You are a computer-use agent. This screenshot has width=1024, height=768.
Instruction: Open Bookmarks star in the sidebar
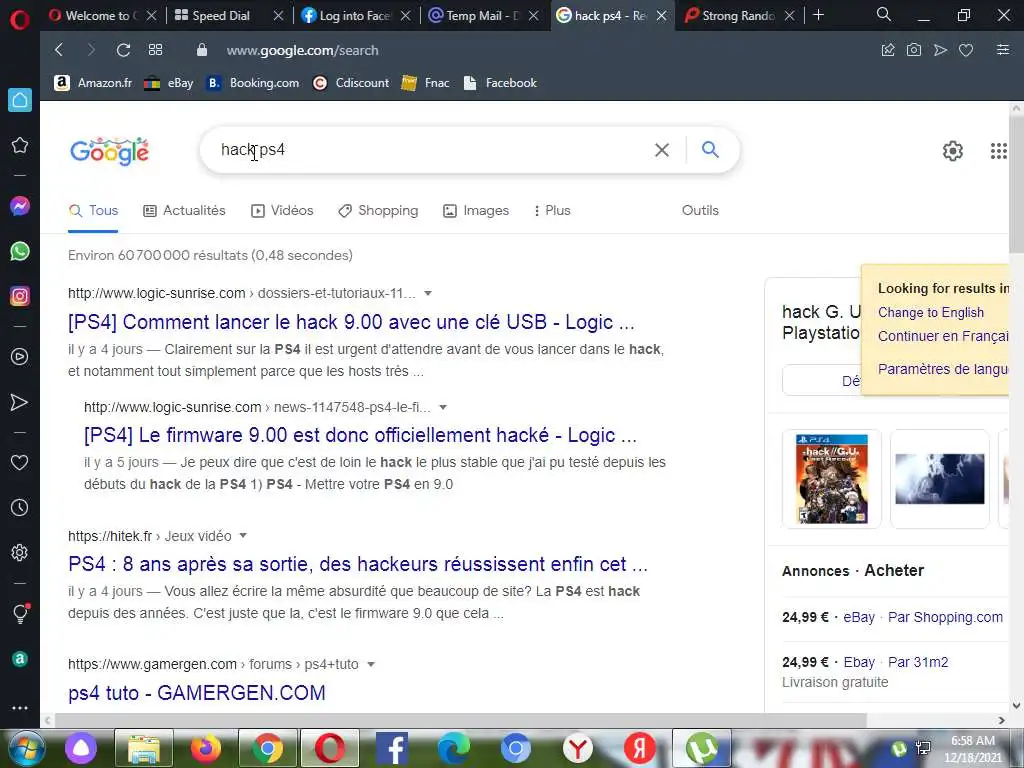coord(20,145)
